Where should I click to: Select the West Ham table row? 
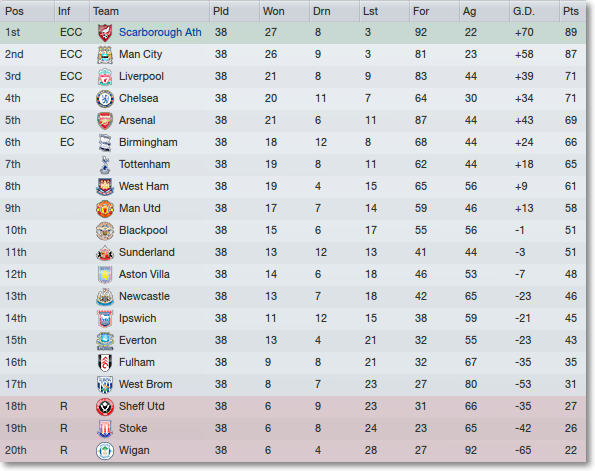pos(293,186)
